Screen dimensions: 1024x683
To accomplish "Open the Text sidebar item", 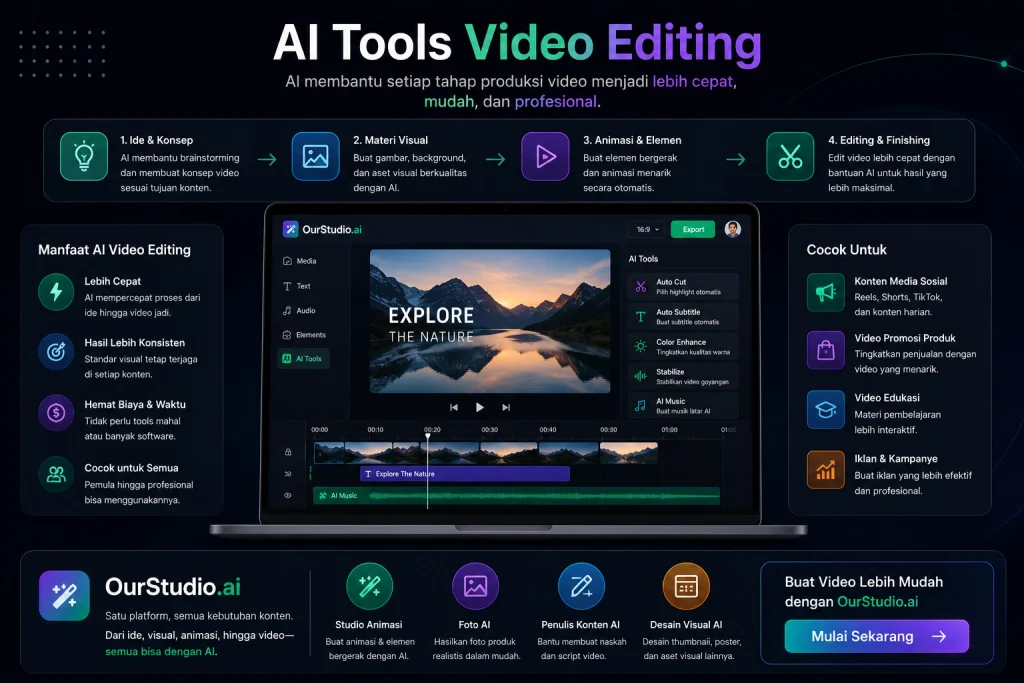I will point(297,286).
